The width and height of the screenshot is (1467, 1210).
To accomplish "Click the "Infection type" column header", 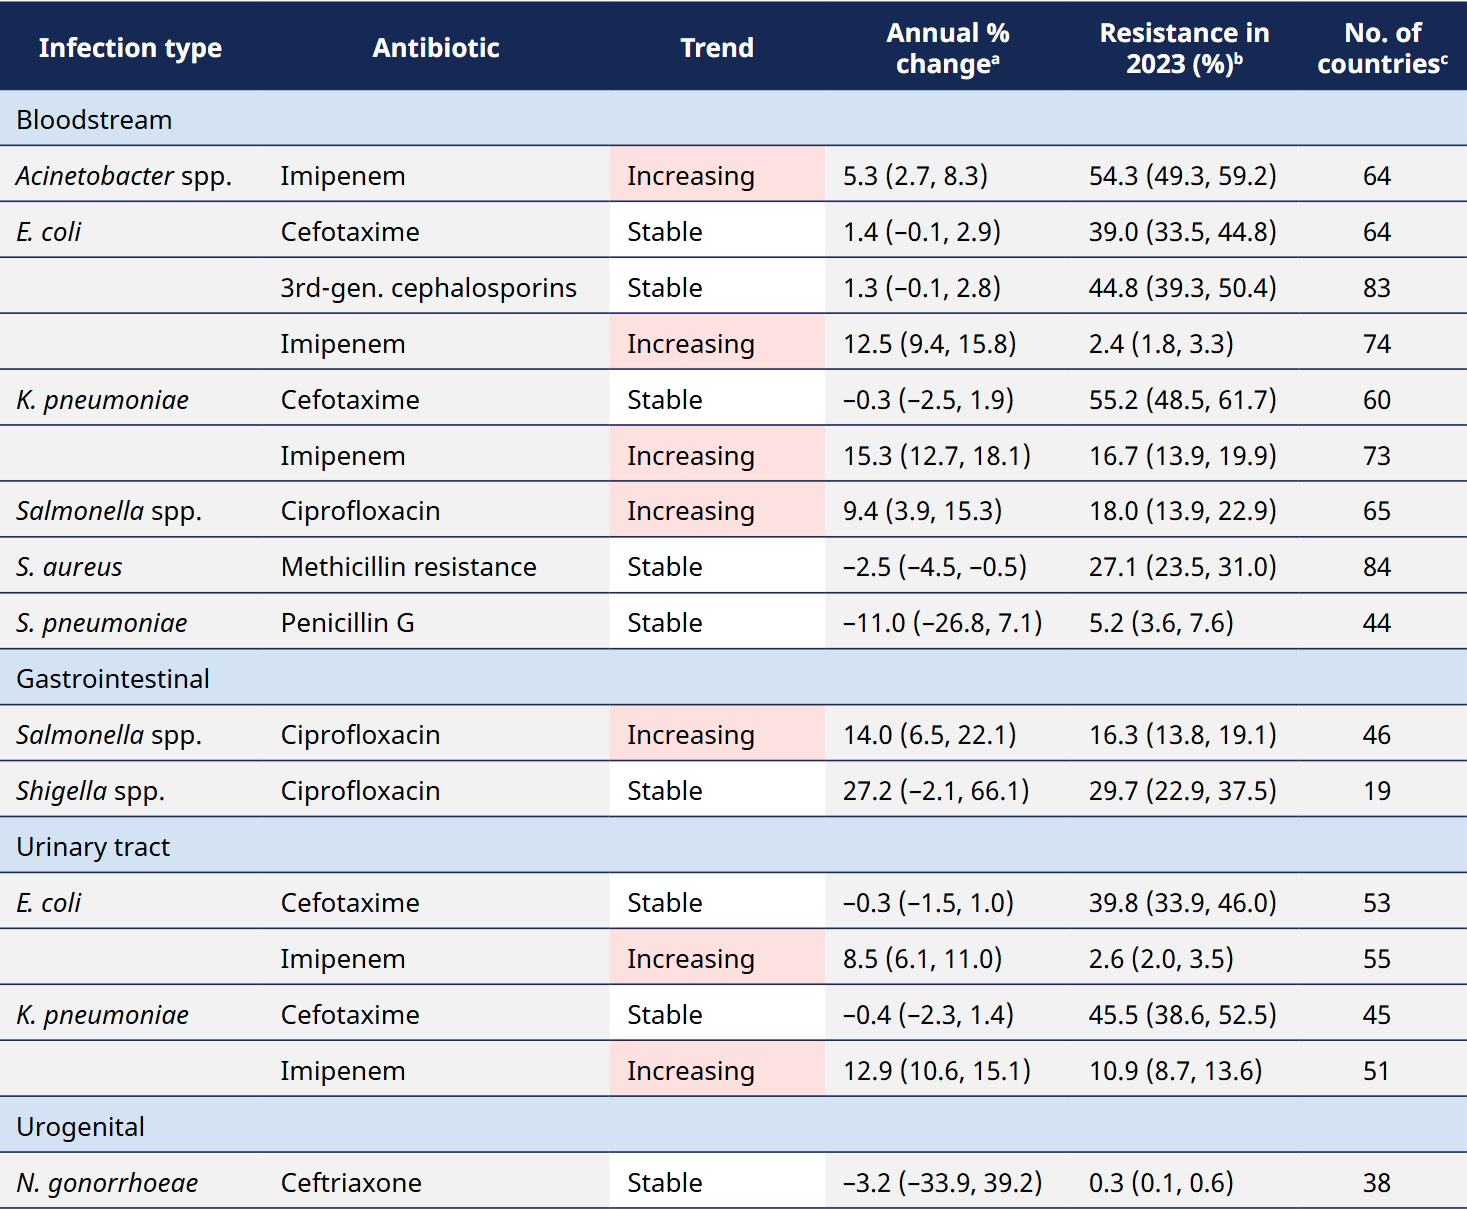I will coord(130,48).
